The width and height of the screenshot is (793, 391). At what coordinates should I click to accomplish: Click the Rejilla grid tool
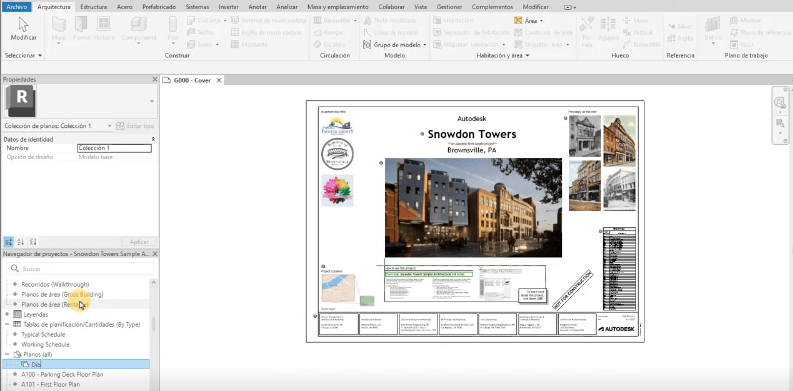point(680,38)
